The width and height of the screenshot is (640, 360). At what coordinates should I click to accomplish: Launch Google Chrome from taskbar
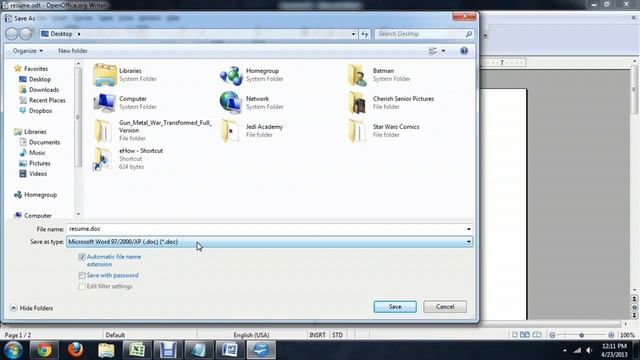point(44,350)
